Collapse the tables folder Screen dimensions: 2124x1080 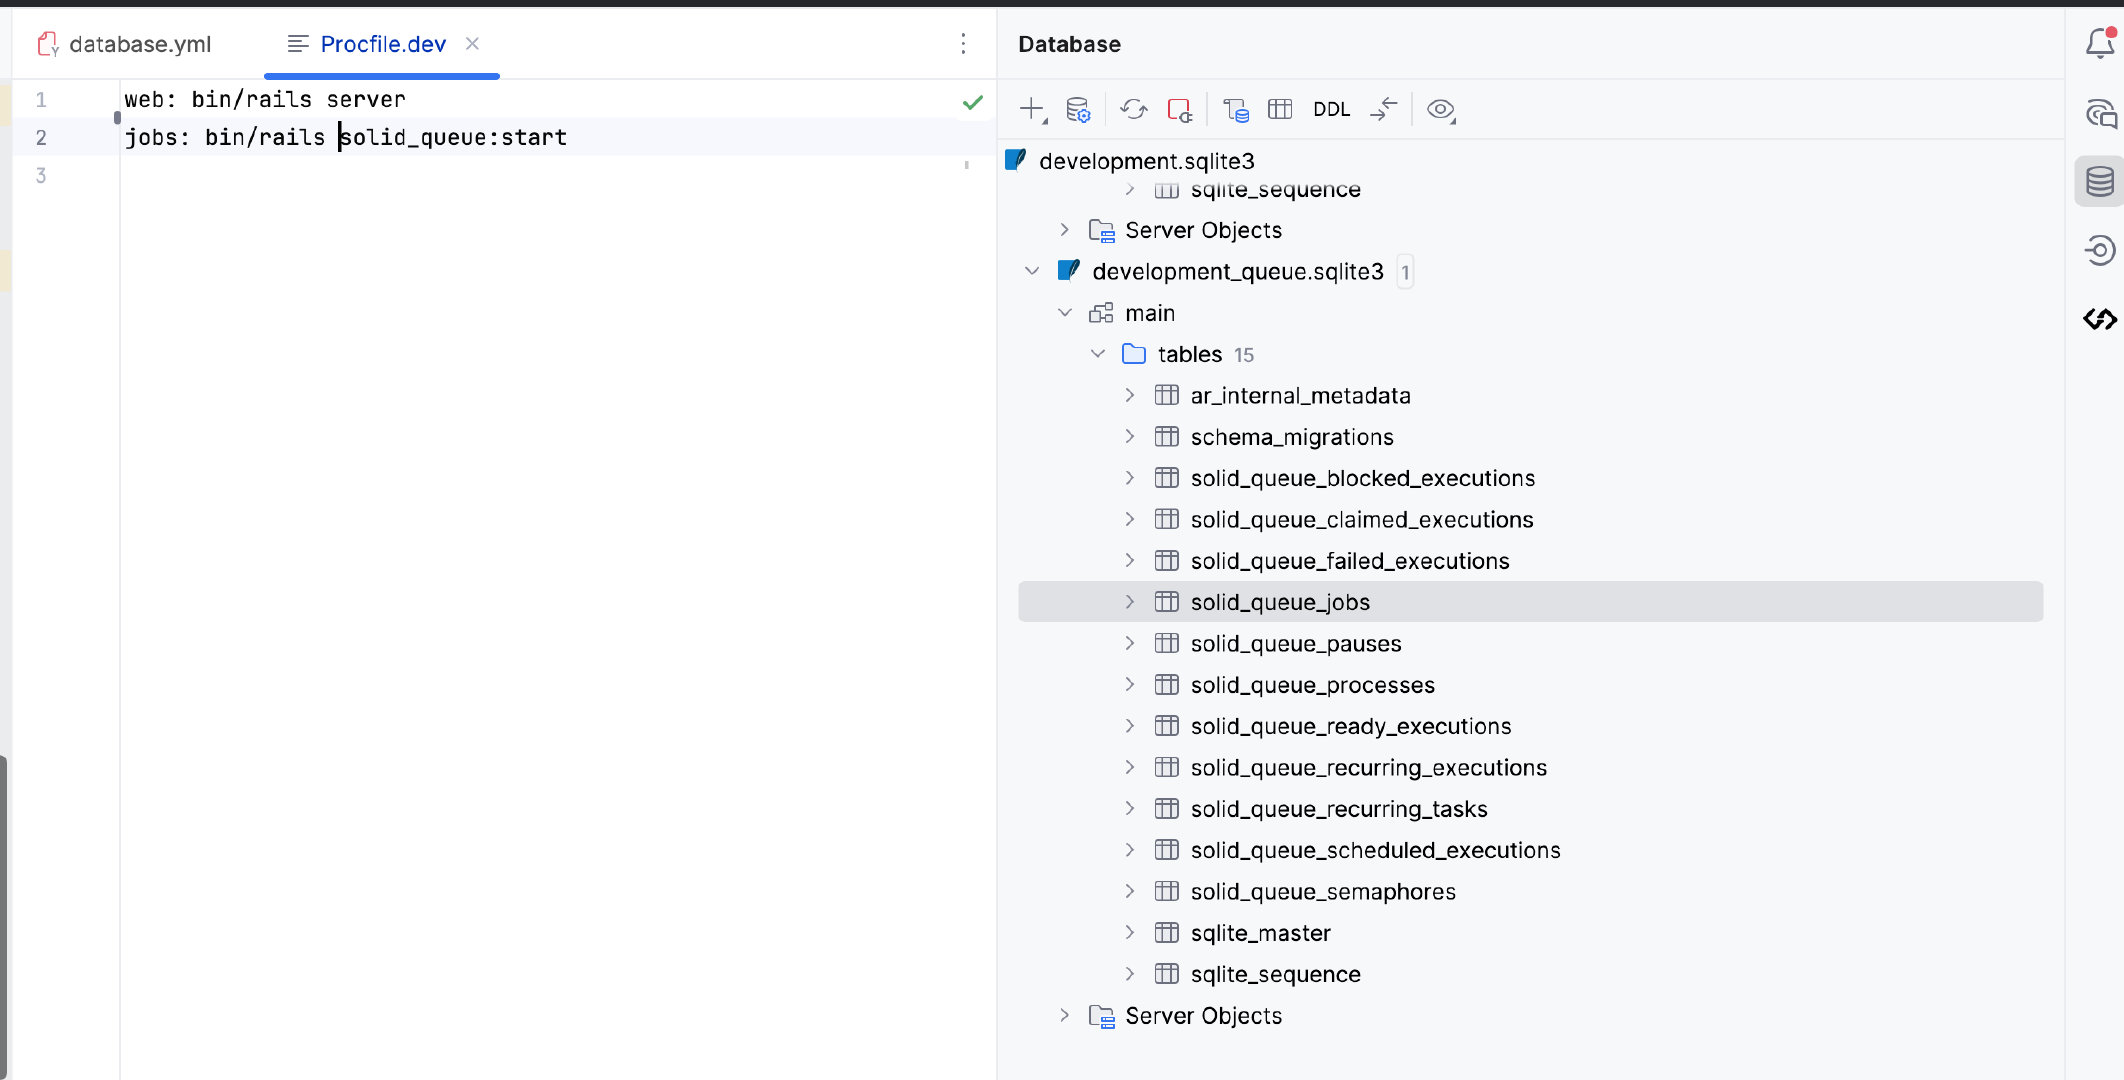pos(1098,354)
